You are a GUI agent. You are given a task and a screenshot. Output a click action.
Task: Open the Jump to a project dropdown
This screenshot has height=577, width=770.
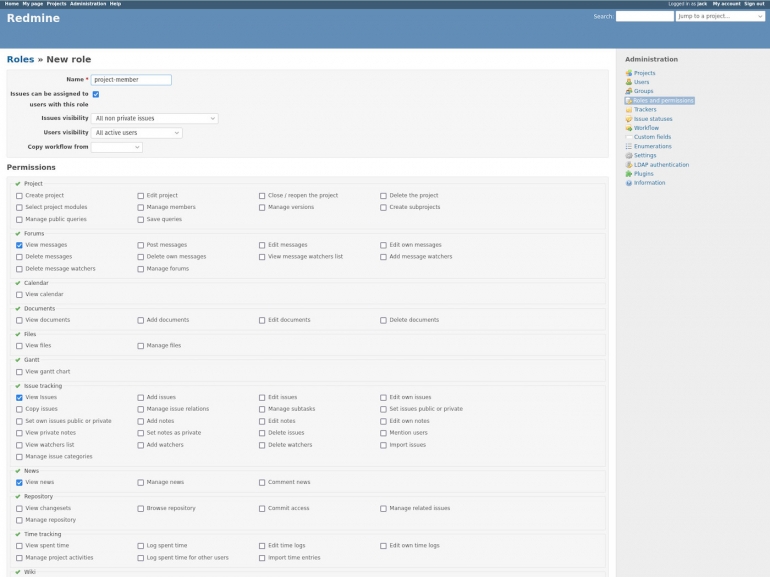[x=720, y=16]
